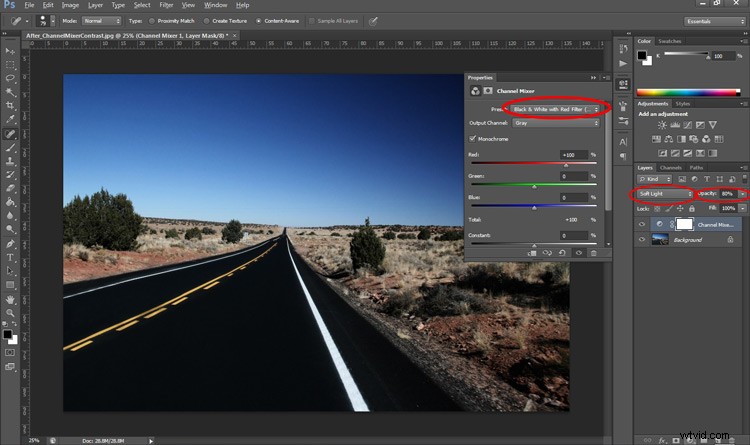
Task: Open the File menu
Action: (29, 5)
